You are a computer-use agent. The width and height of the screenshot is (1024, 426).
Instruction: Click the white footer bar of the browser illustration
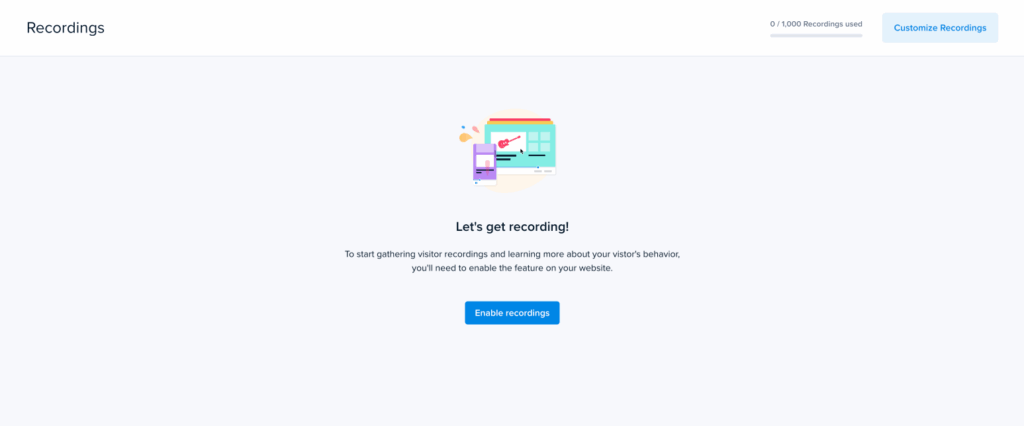tap(526, 171)
